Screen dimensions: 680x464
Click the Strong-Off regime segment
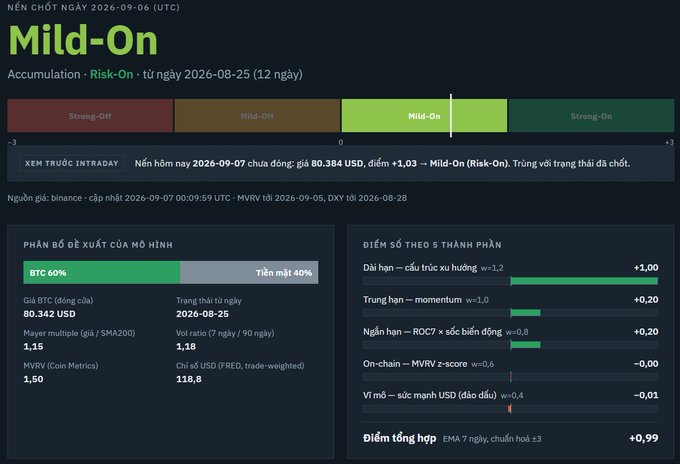click(90, 116)
